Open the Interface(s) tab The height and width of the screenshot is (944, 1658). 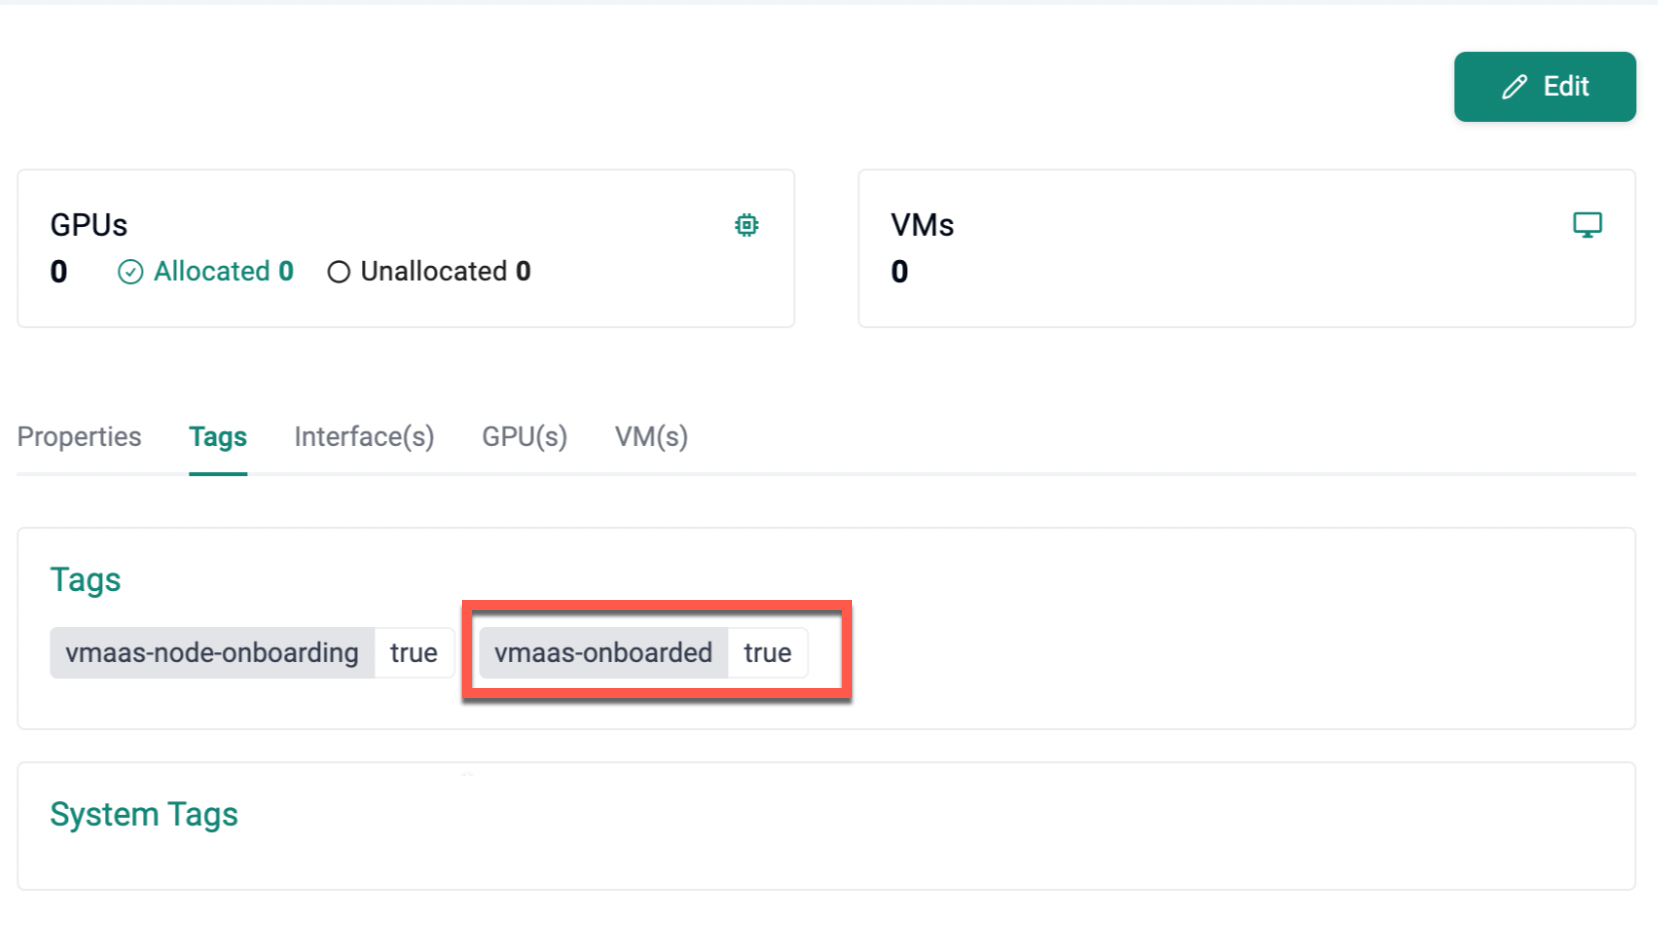pos(364,437)
